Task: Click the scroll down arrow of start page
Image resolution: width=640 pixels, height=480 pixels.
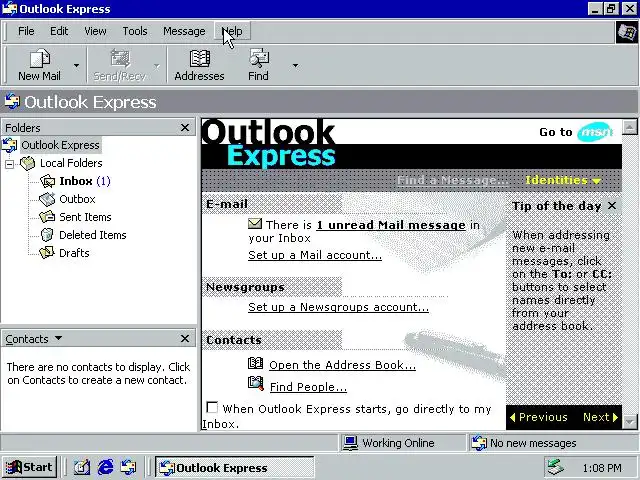Action: pos(630,421)
